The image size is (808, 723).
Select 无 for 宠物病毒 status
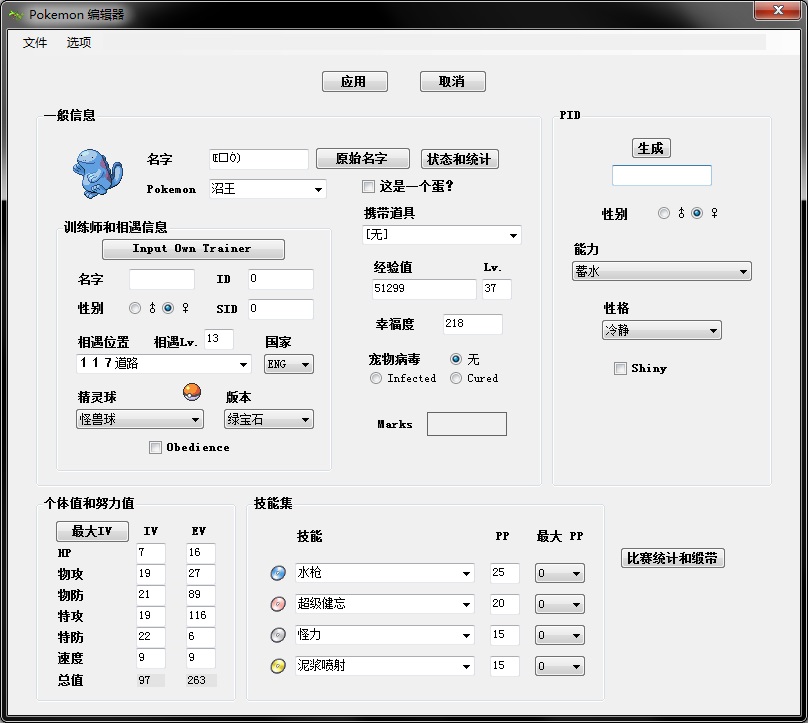coord(456,359)
